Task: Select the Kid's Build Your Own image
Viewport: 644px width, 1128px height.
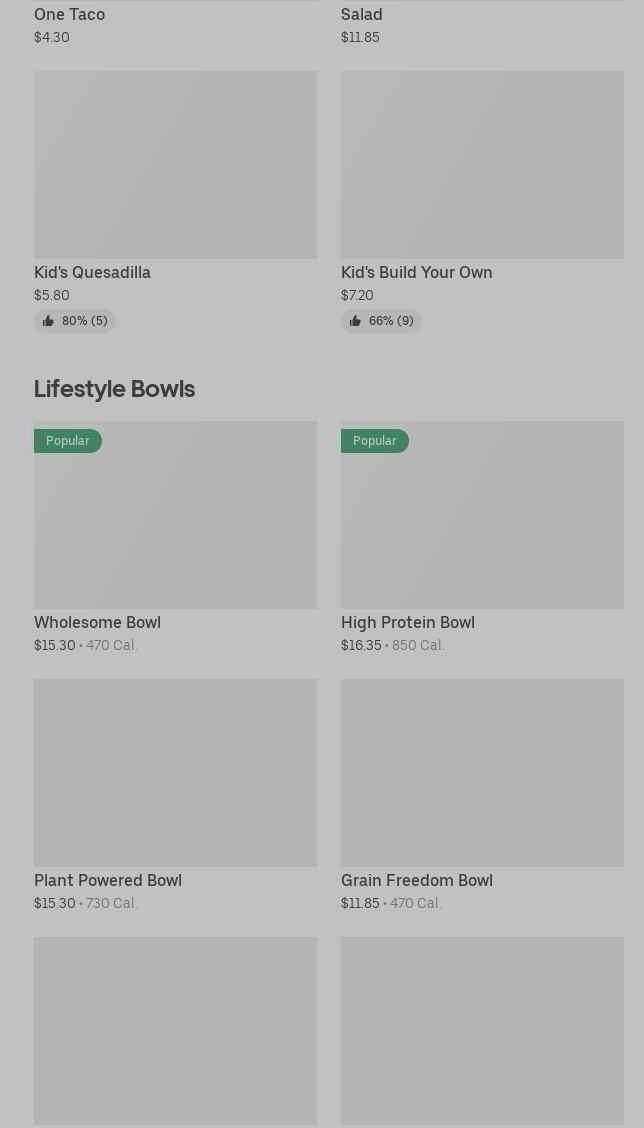Action: (x=482, y=165)
